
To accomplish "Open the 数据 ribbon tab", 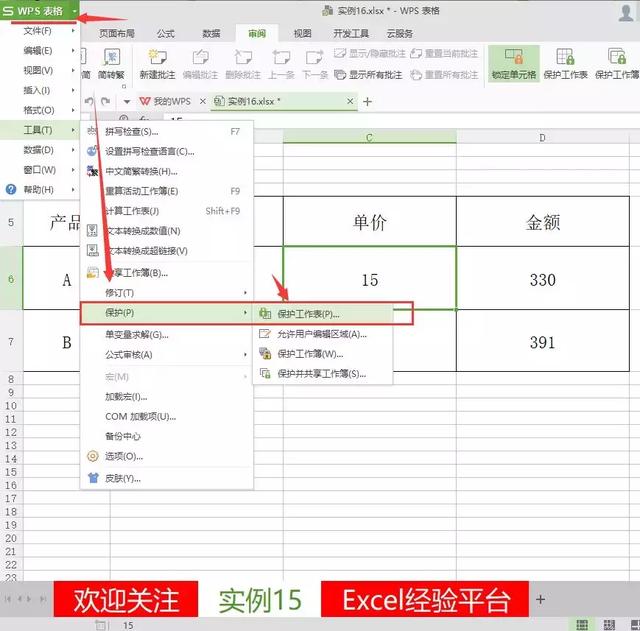I will coord(211,33).
